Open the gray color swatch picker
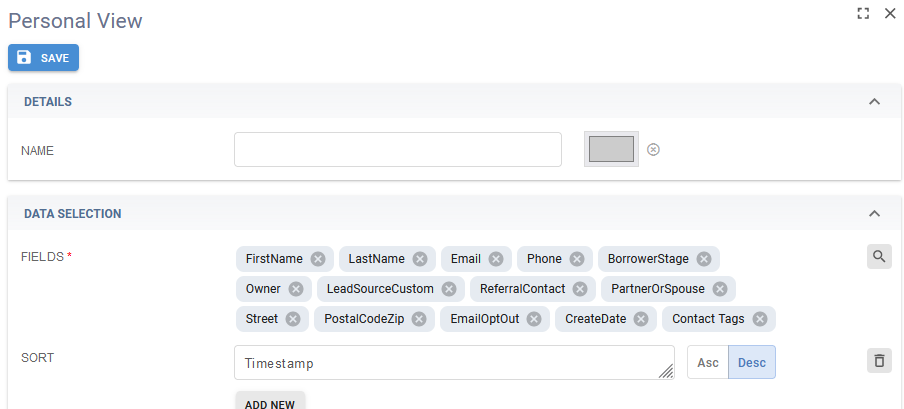This screenshot has width=904, height=409. (x=611, y=149)
